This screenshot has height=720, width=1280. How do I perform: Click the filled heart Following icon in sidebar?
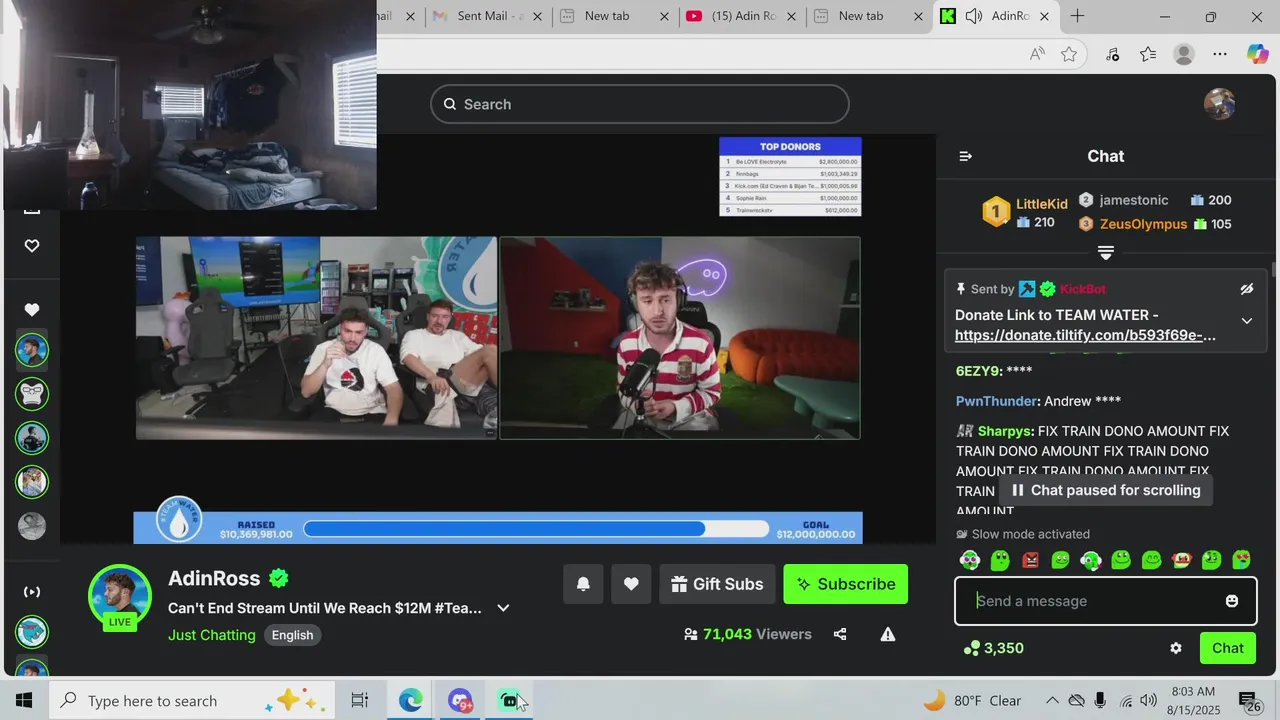click(32, 310)
